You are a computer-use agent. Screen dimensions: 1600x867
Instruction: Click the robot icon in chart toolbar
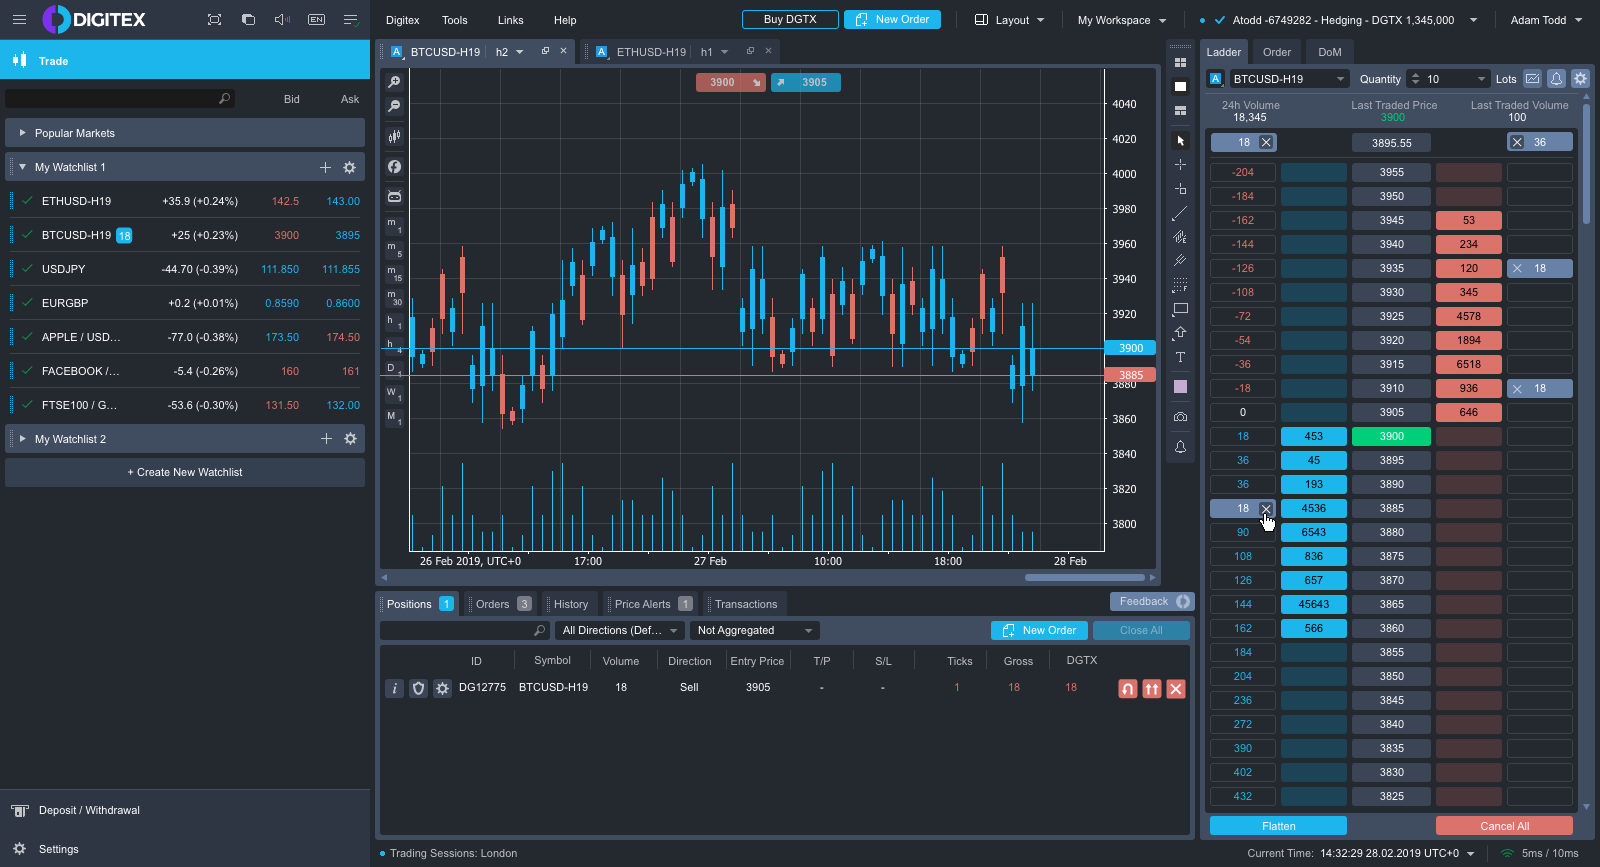point(394,196)
